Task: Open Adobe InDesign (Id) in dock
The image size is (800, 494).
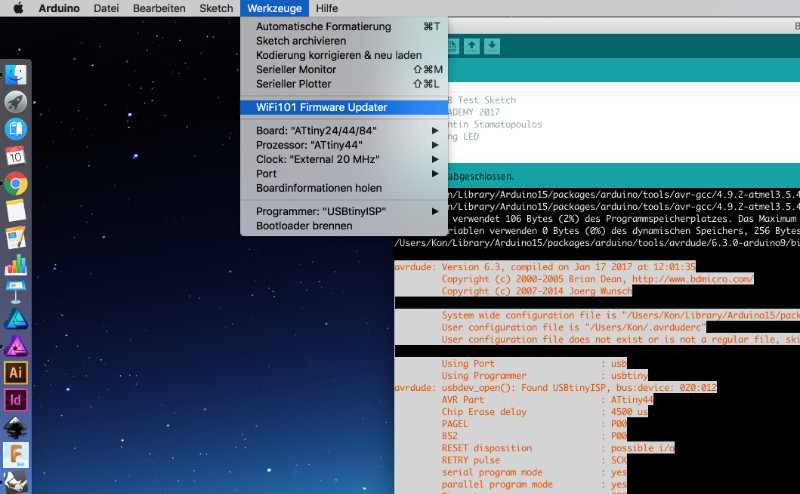Action: pos(16,400)
